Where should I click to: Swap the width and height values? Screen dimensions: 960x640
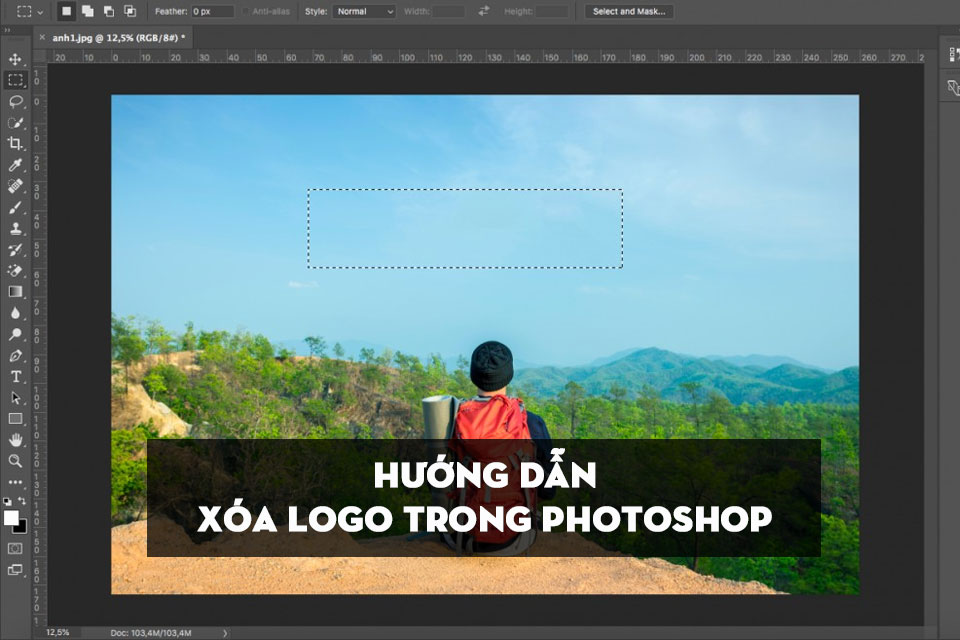[x=484, y=12]
